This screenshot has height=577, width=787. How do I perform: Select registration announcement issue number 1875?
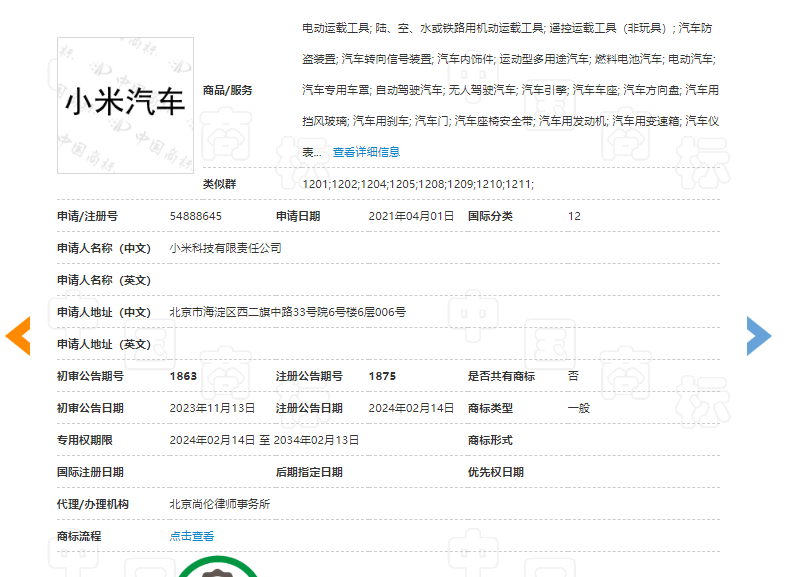coord(382,376)
